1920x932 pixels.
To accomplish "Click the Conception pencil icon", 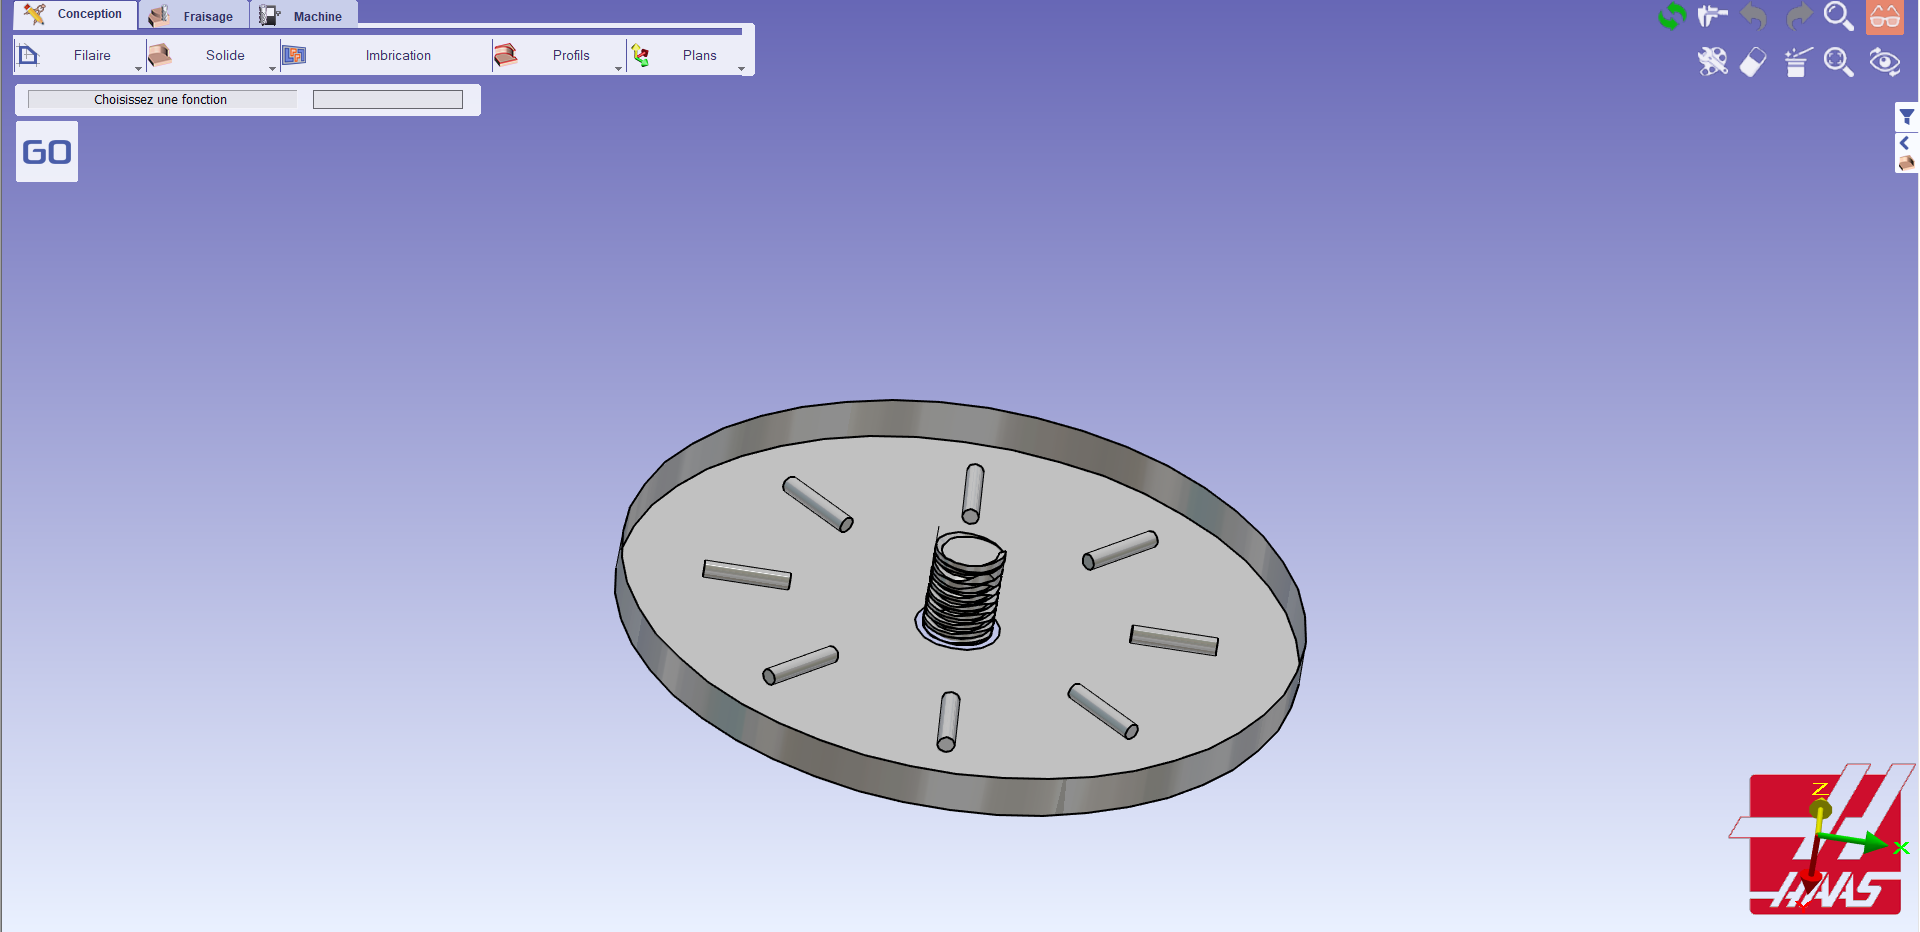I will pos(35,14).
